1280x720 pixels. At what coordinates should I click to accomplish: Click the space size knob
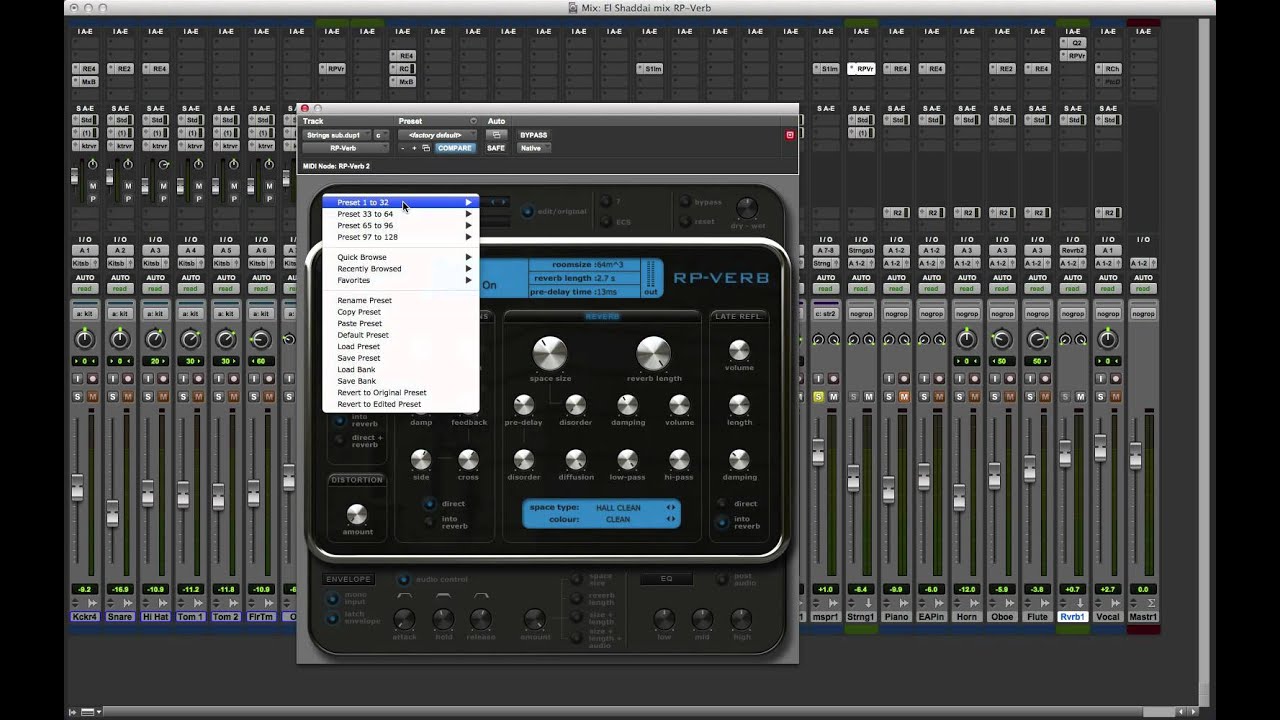click(x=550, y=353)
